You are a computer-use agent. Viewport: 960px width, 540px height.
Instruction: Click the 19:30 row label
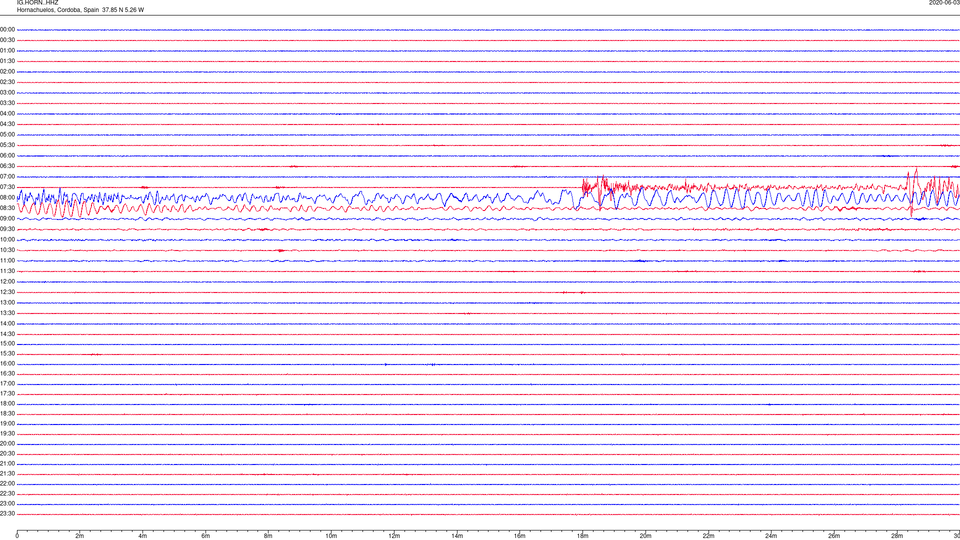click(7, 433)
